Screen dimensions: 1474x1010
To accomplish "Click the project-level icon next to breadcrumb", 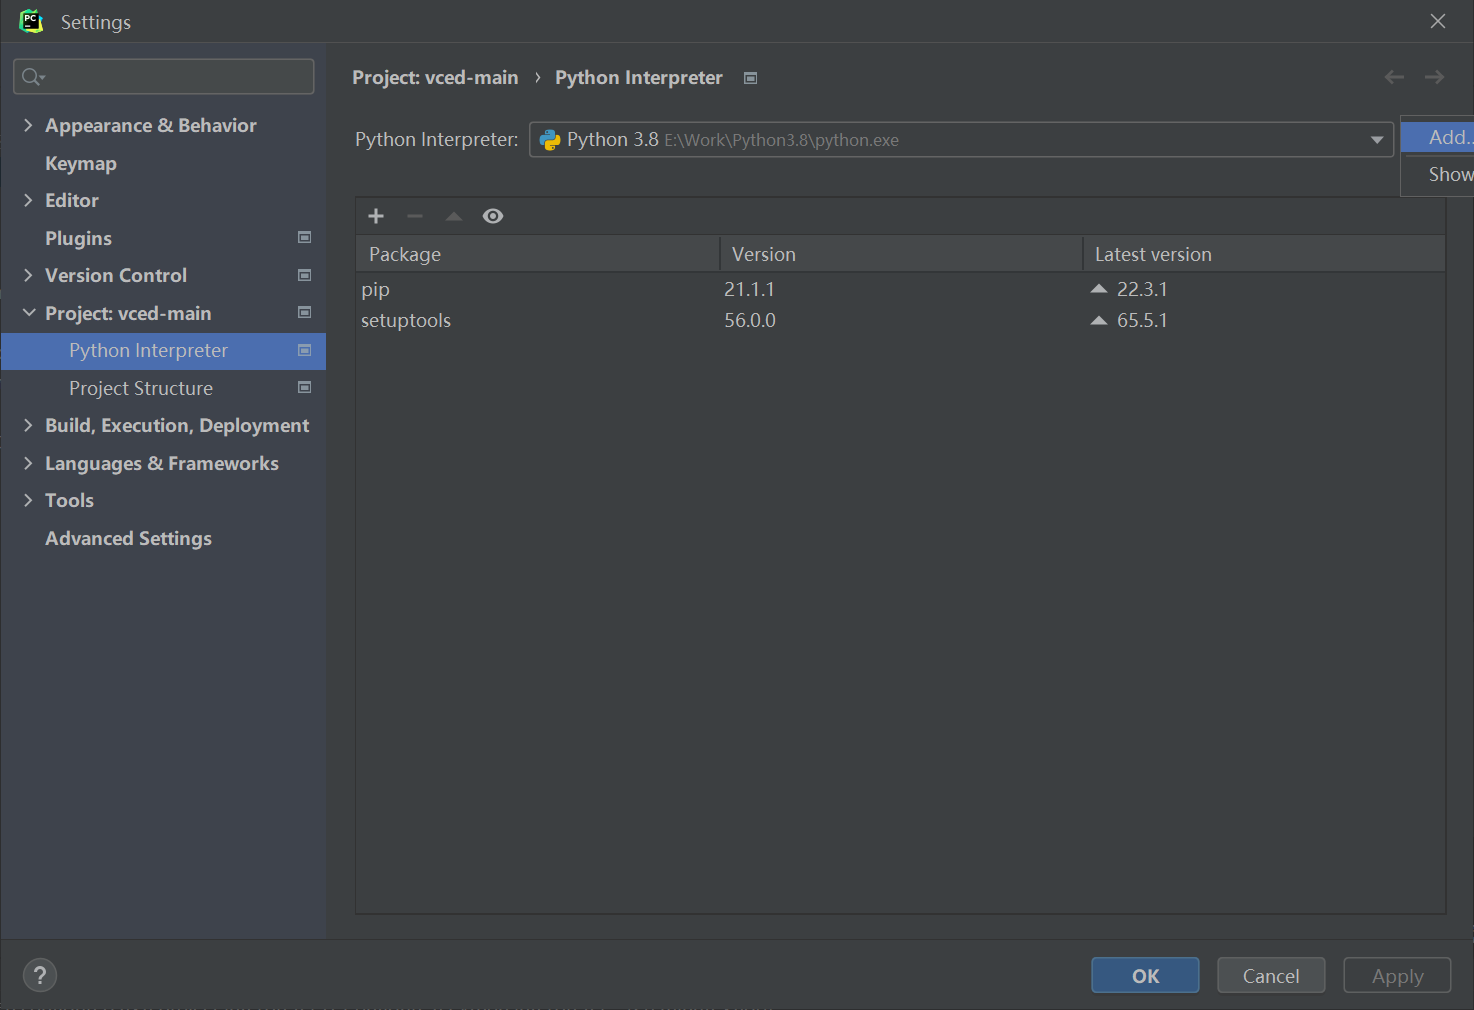I will 751,78.
